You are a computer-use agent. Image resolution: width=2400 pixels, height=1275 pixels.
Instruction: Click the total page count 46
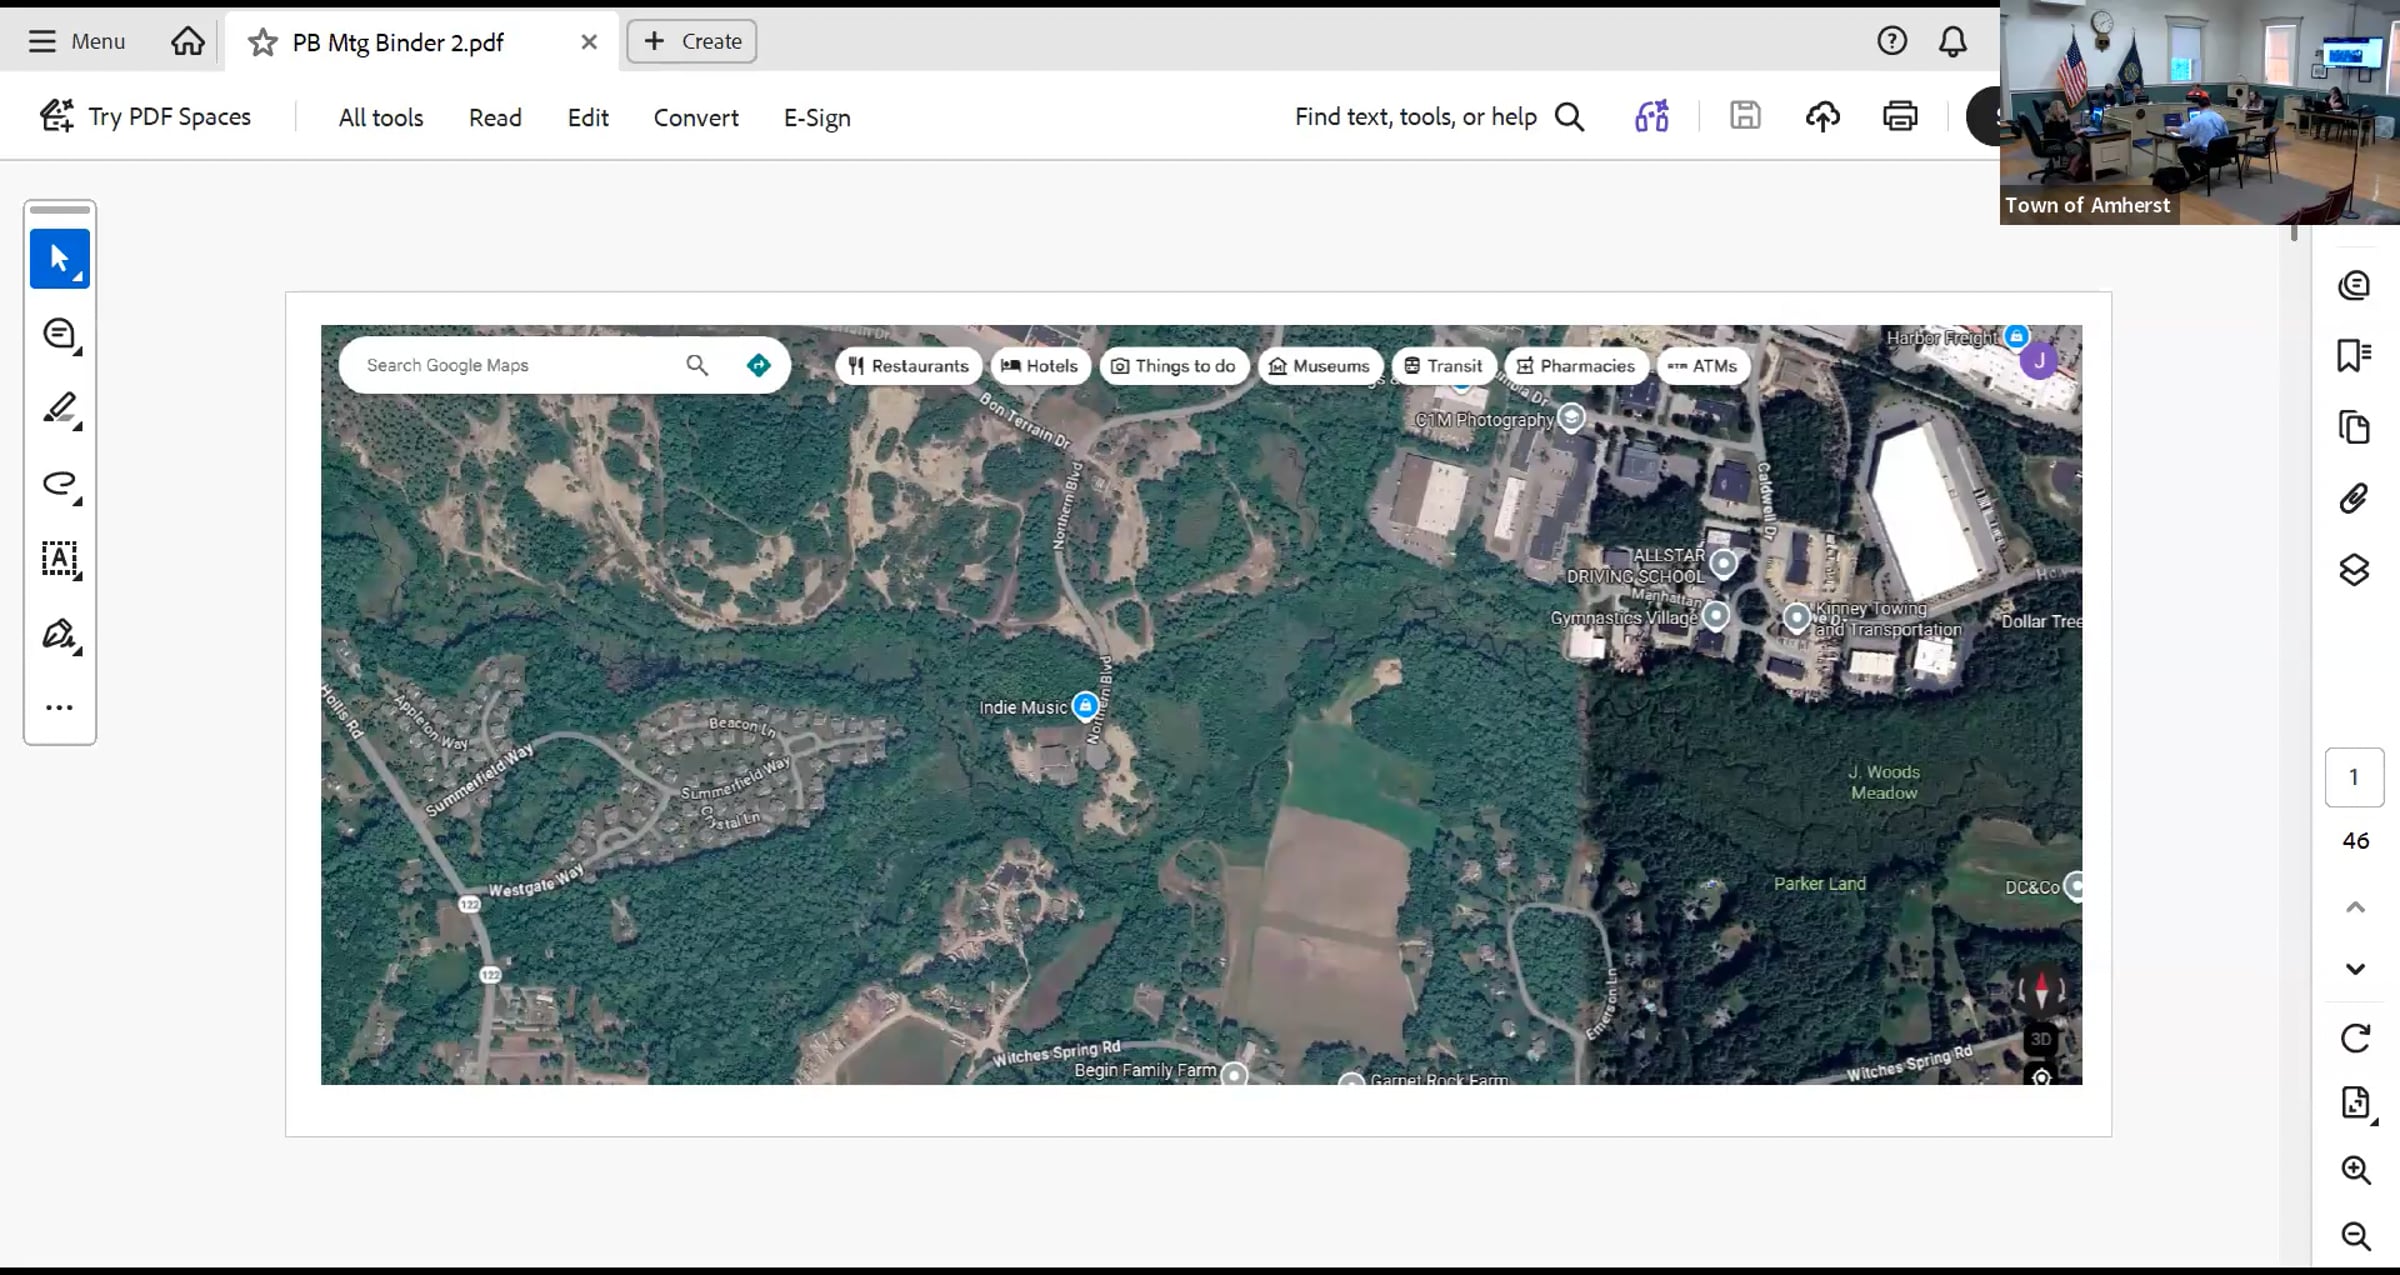click(x=2355, y=841)
